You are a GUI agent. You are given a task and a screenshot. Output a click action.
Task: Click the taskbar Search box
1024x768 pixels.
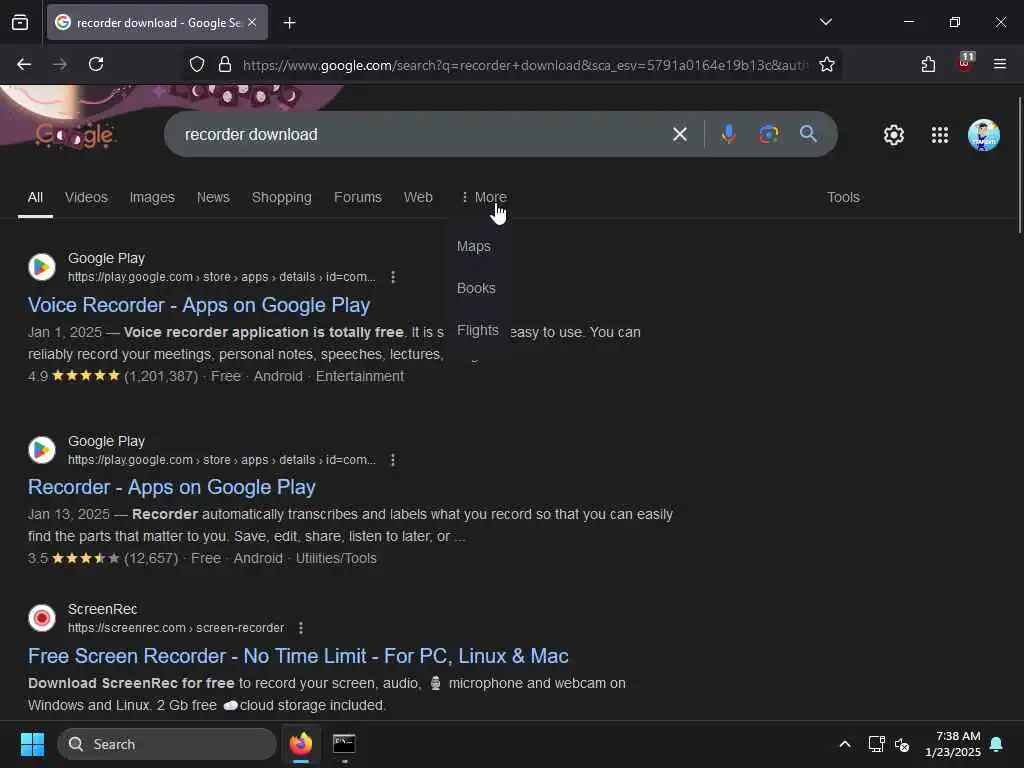tap(167, 744)
